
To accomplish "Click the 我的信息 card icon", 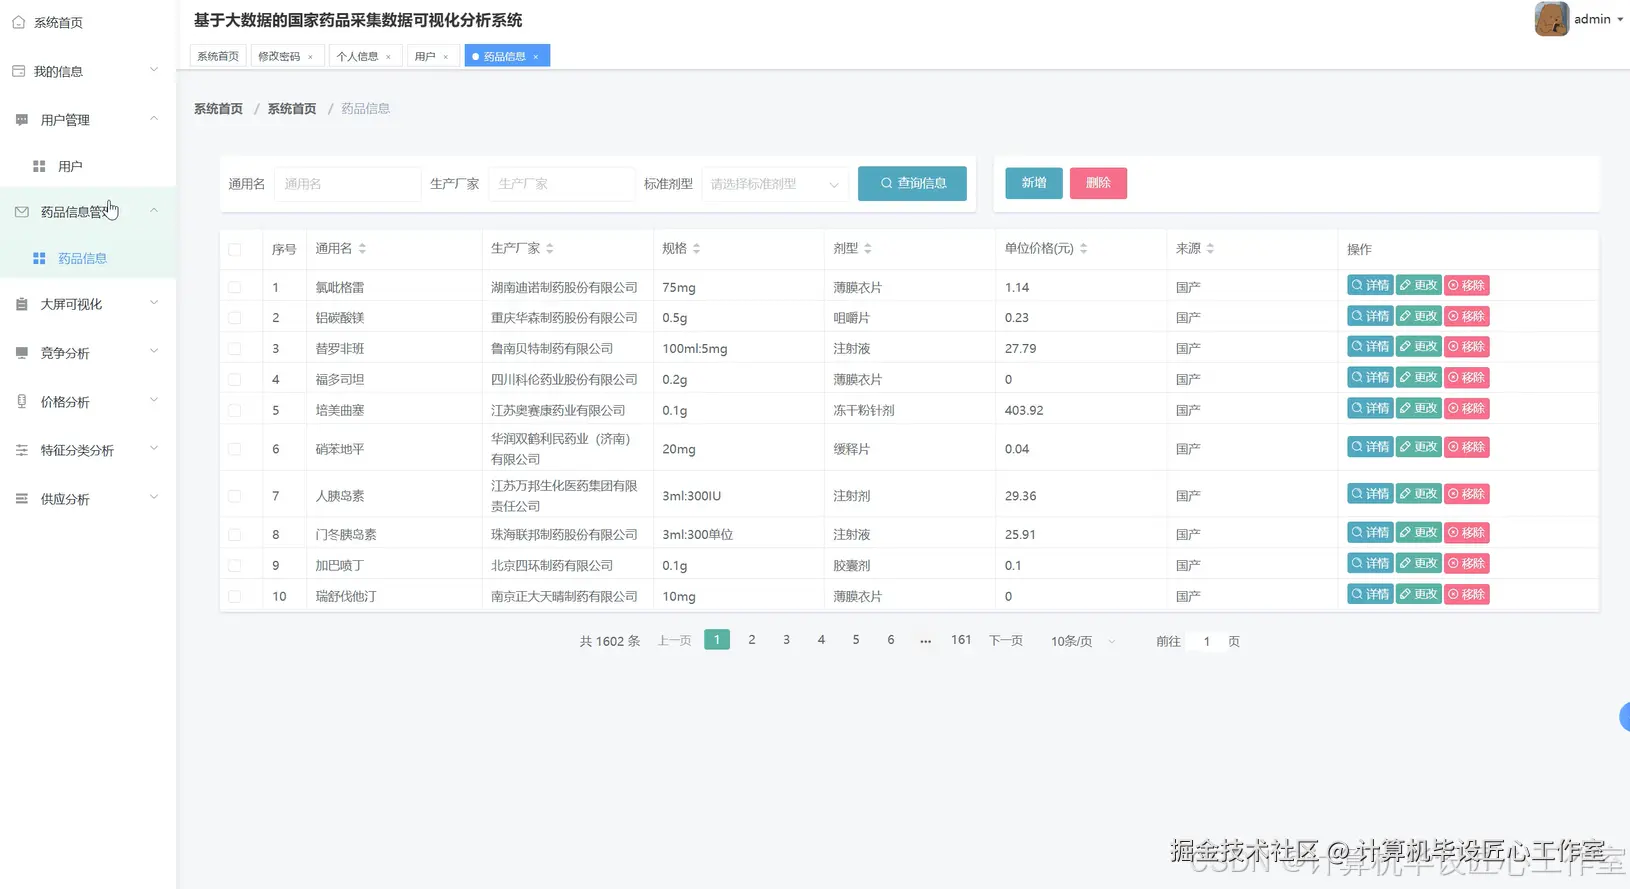I will tap(18, 71).
